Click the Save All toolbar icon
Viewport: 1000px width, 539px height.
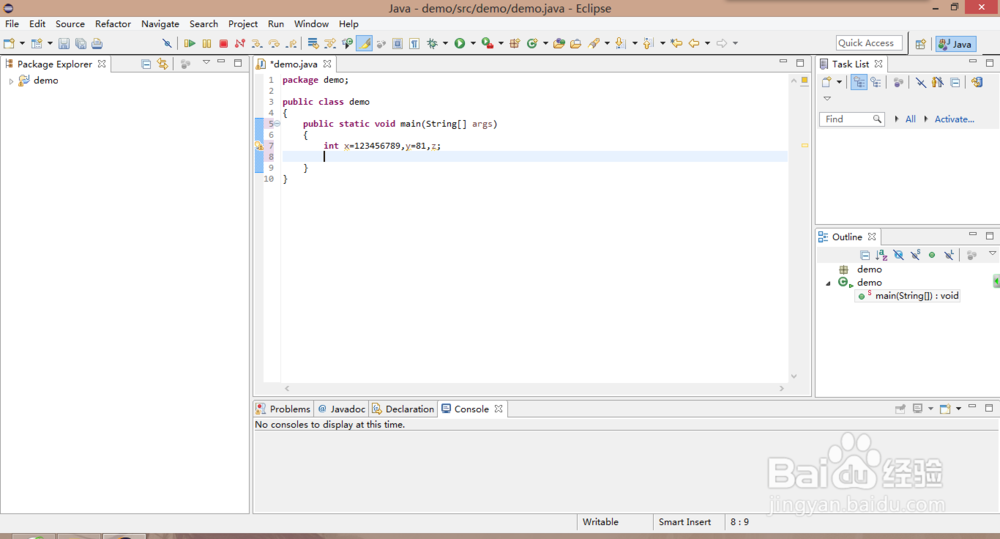coord(80,43)
